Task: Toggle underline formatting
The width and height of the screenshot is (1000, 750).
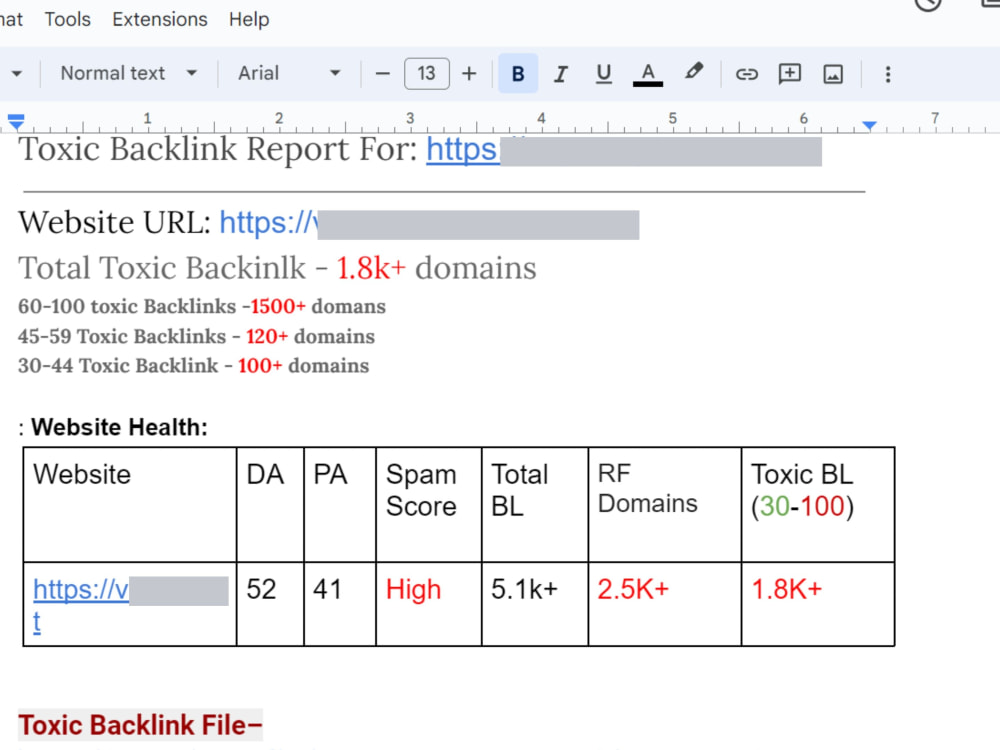Action: pyautogui.click(x=603, y=74)
